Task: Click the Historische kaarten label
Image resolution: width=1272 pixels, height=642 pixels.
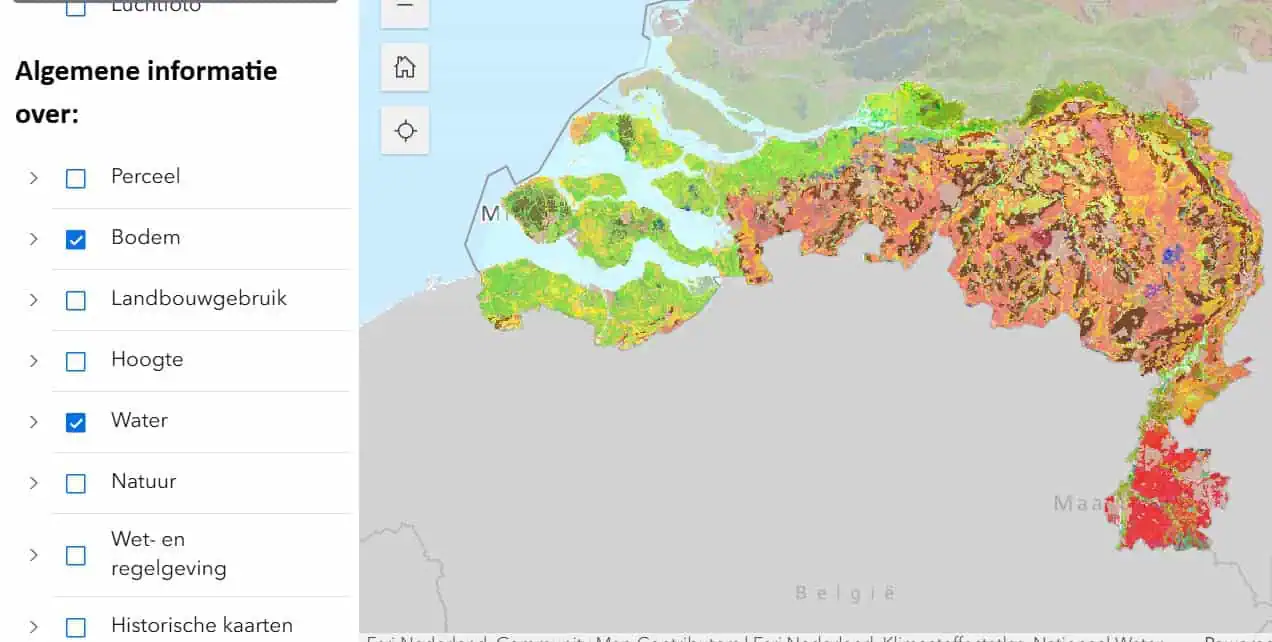Action: [202, 626]
